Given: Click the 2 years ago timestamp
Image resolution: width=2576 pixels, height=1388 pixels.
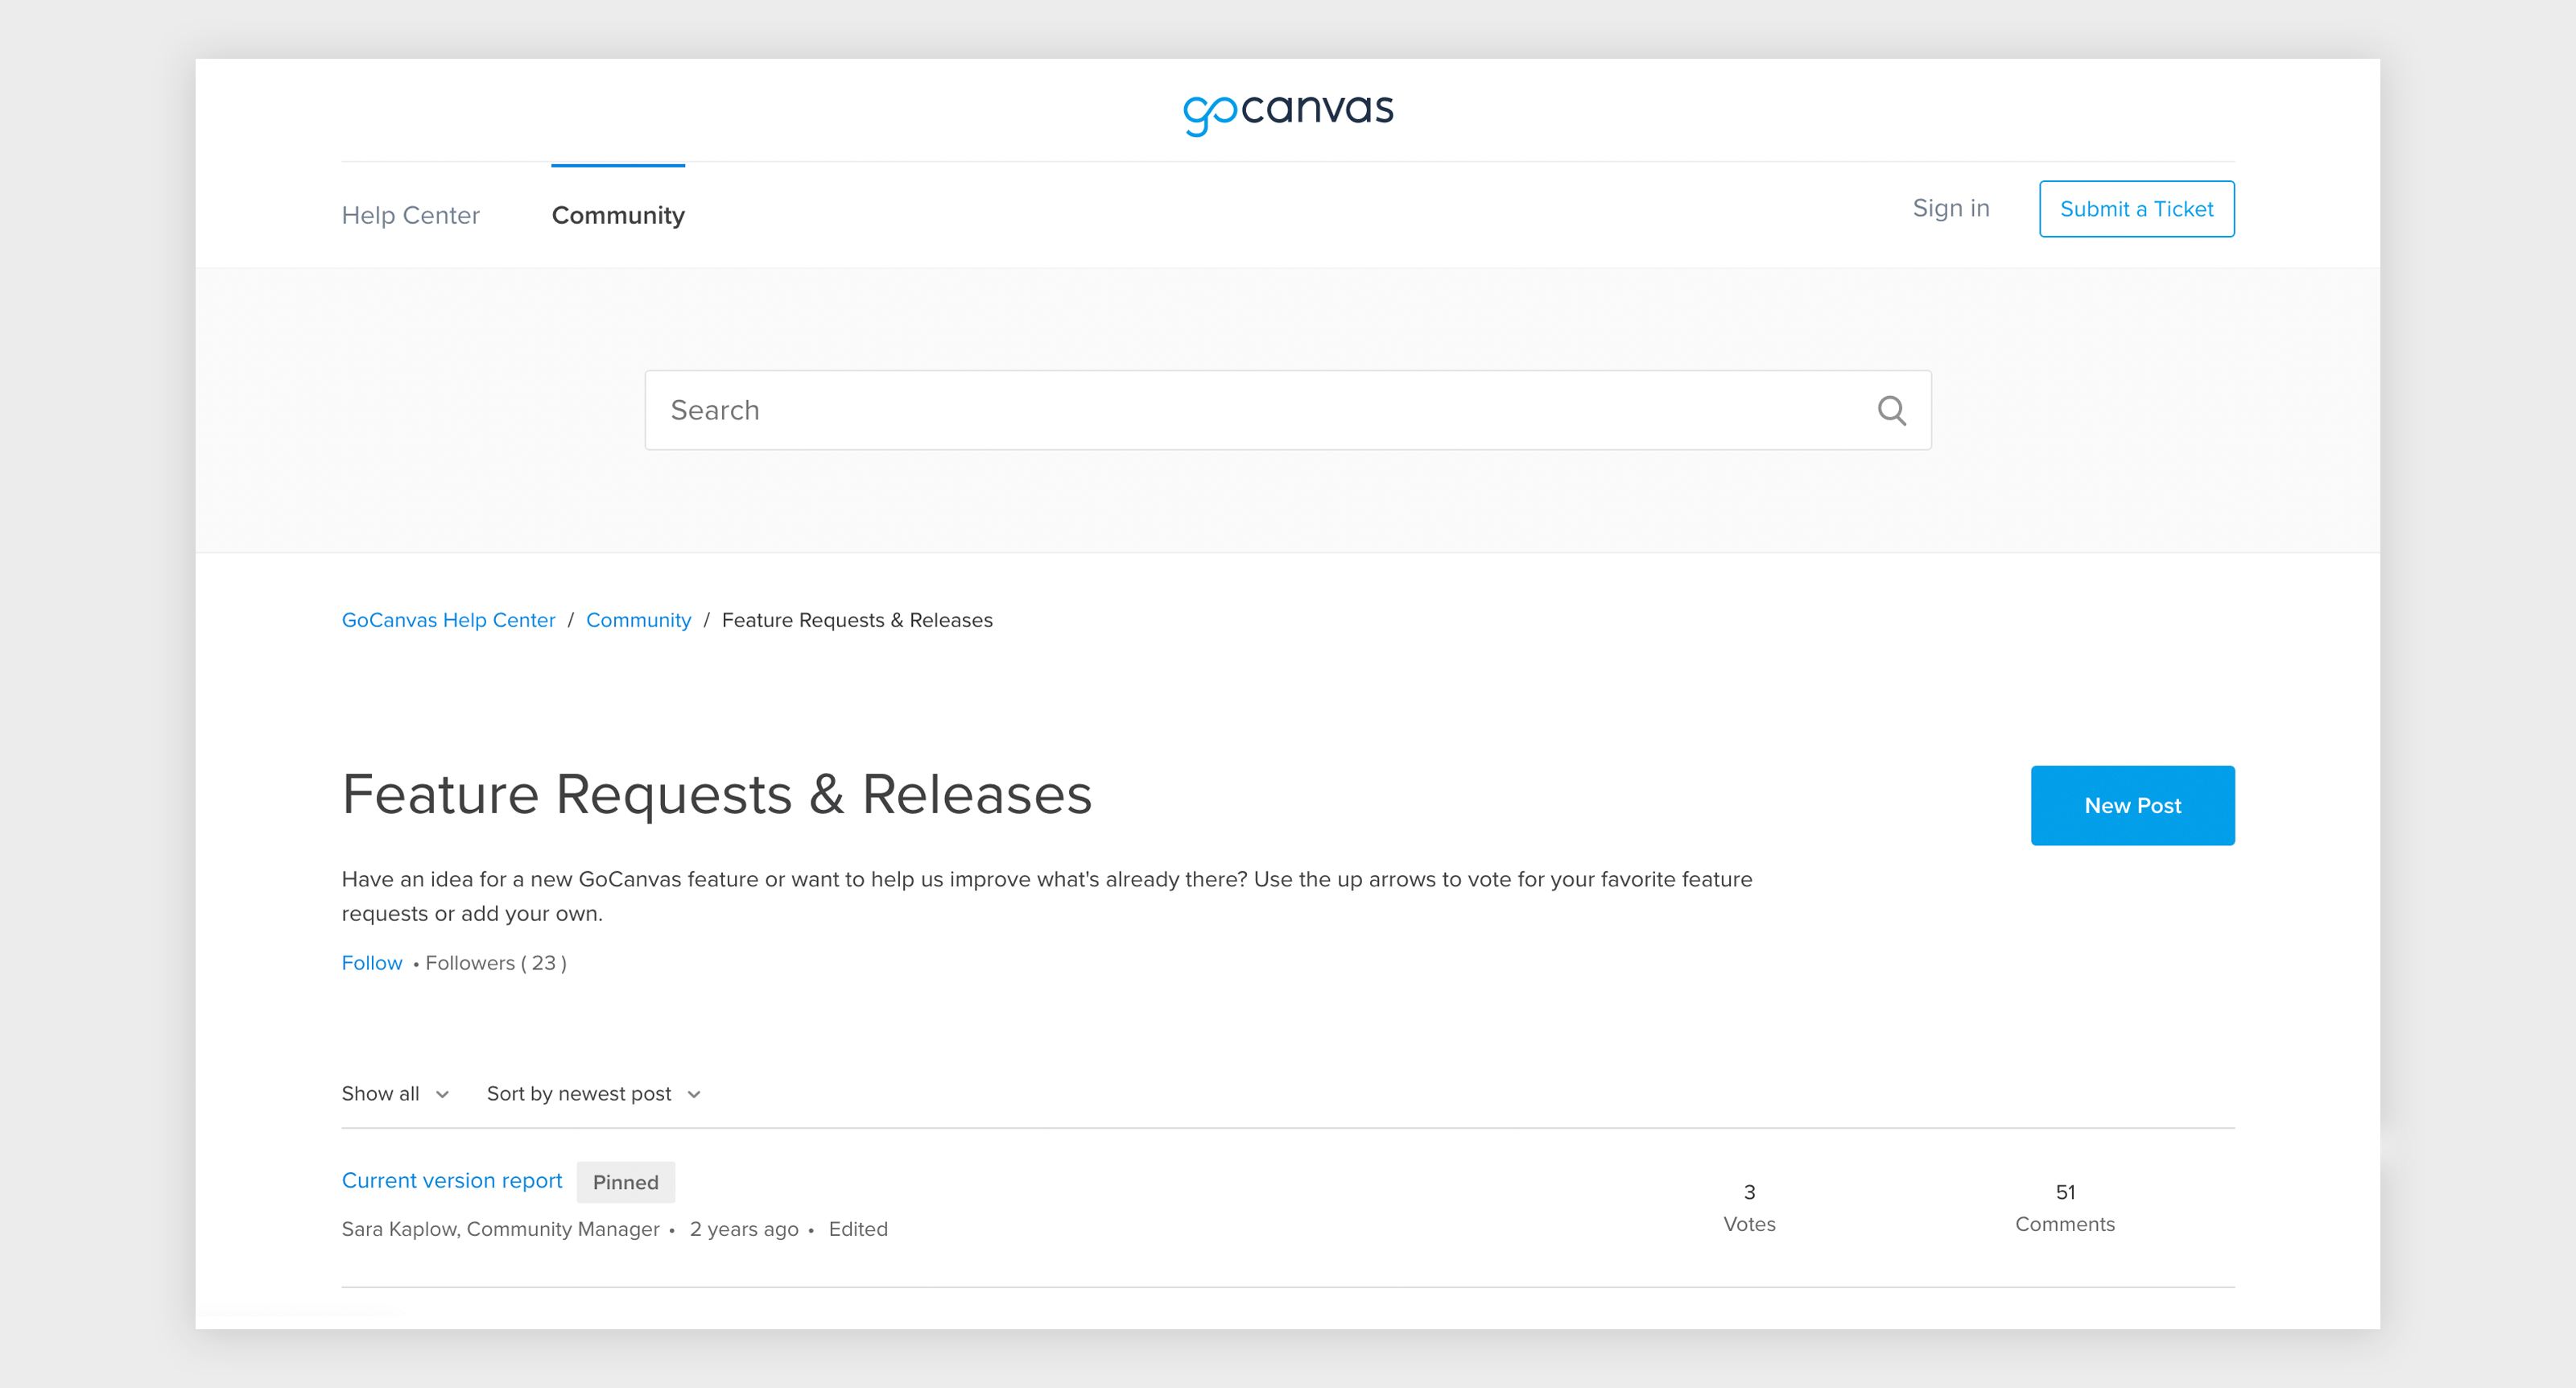Looking at the screenshot, I should coord(744,1229).
